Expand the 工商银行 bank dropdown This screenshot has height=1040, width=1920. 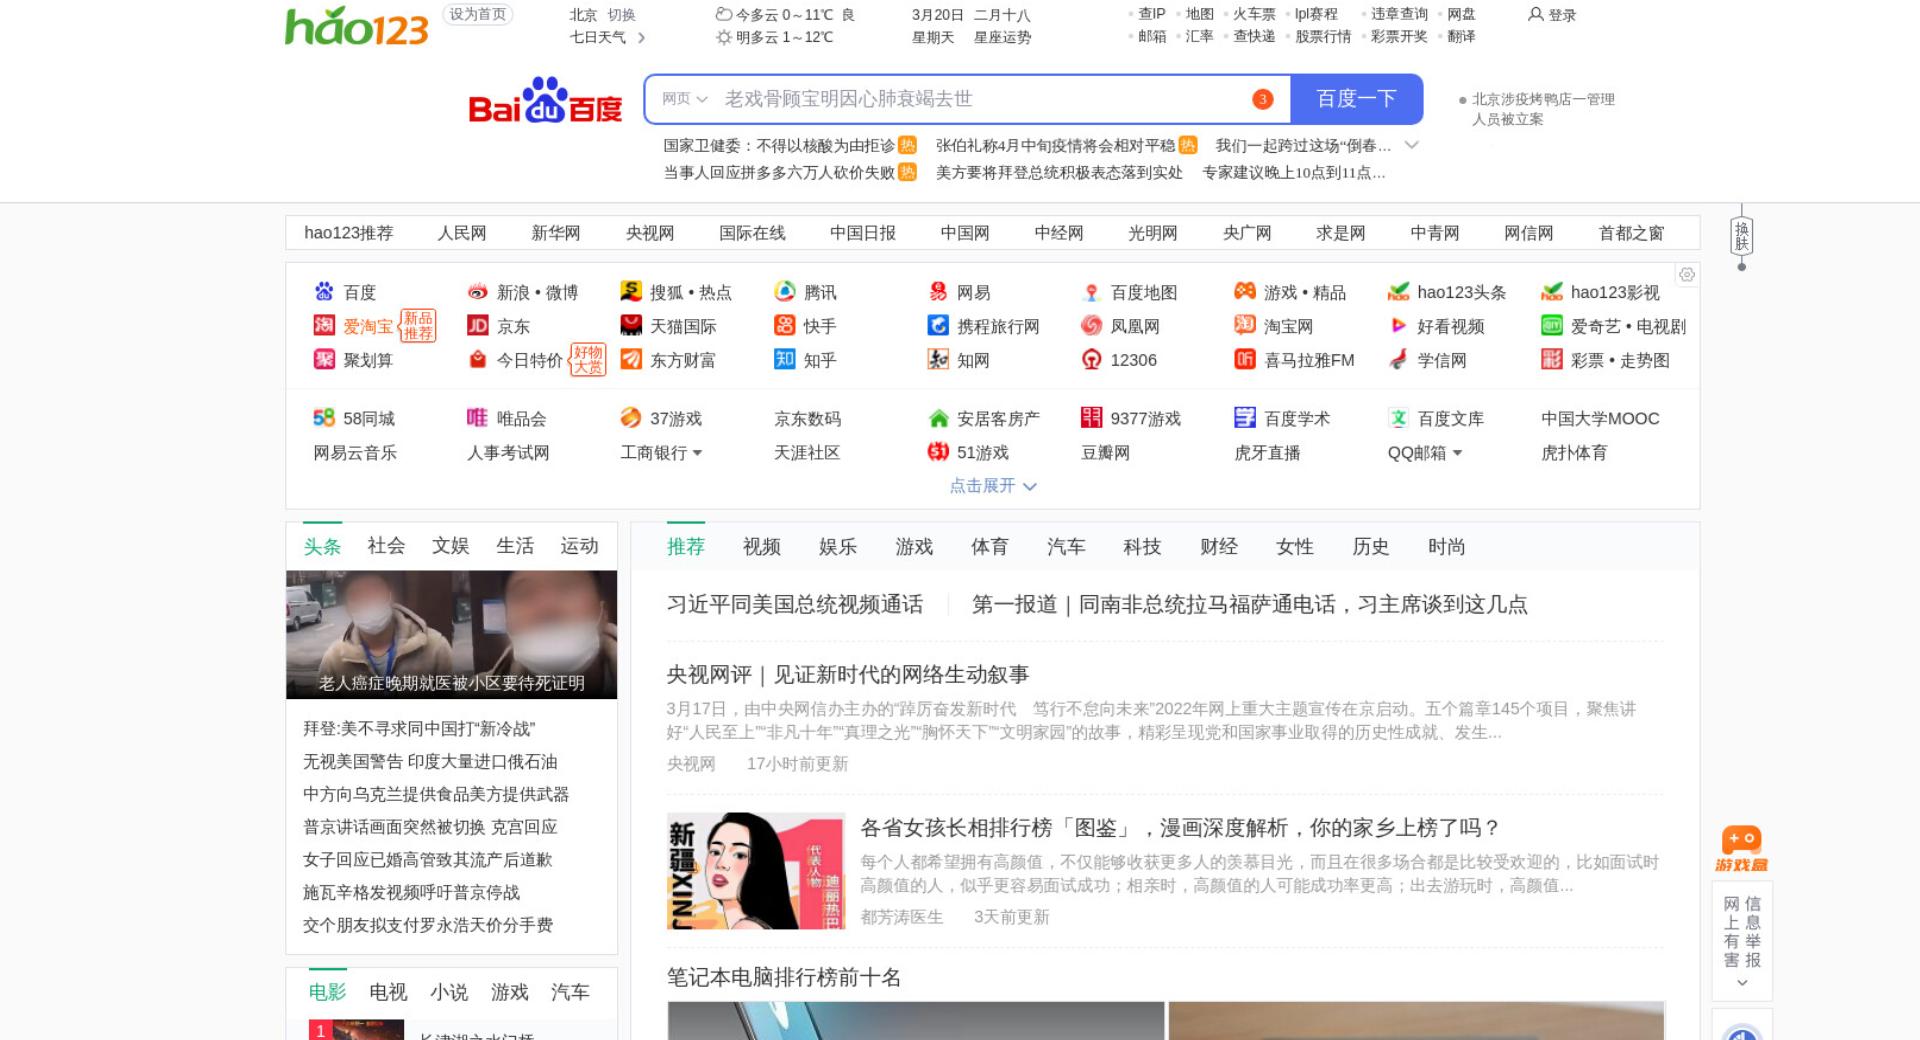coord(697,453)
